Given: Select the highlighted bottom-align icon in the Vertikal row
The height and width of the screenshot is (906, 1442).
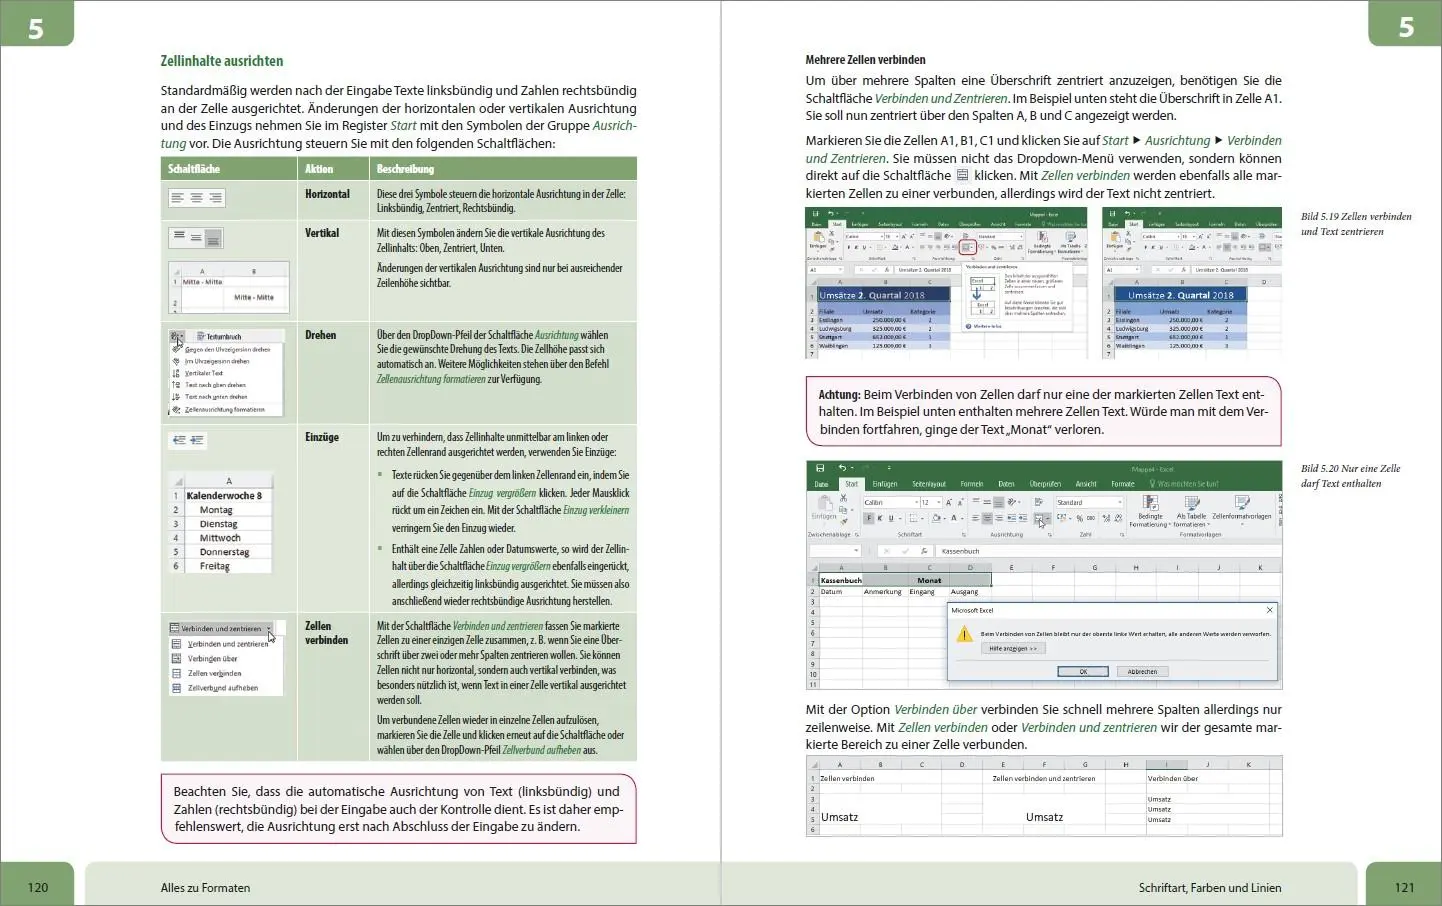Looking at the screenshot, I should 212,237.
